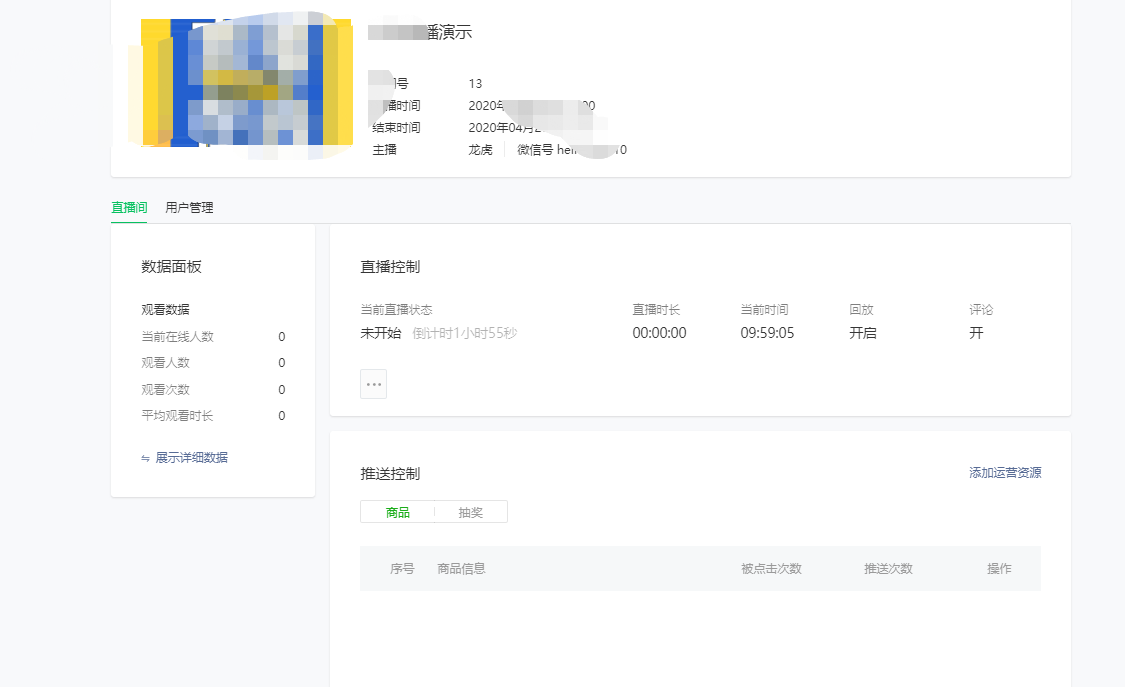Click the anchor name 龙虎
Image resolution: width=1125 pixels, height=687 pixels.
click(x=480, y=149)
